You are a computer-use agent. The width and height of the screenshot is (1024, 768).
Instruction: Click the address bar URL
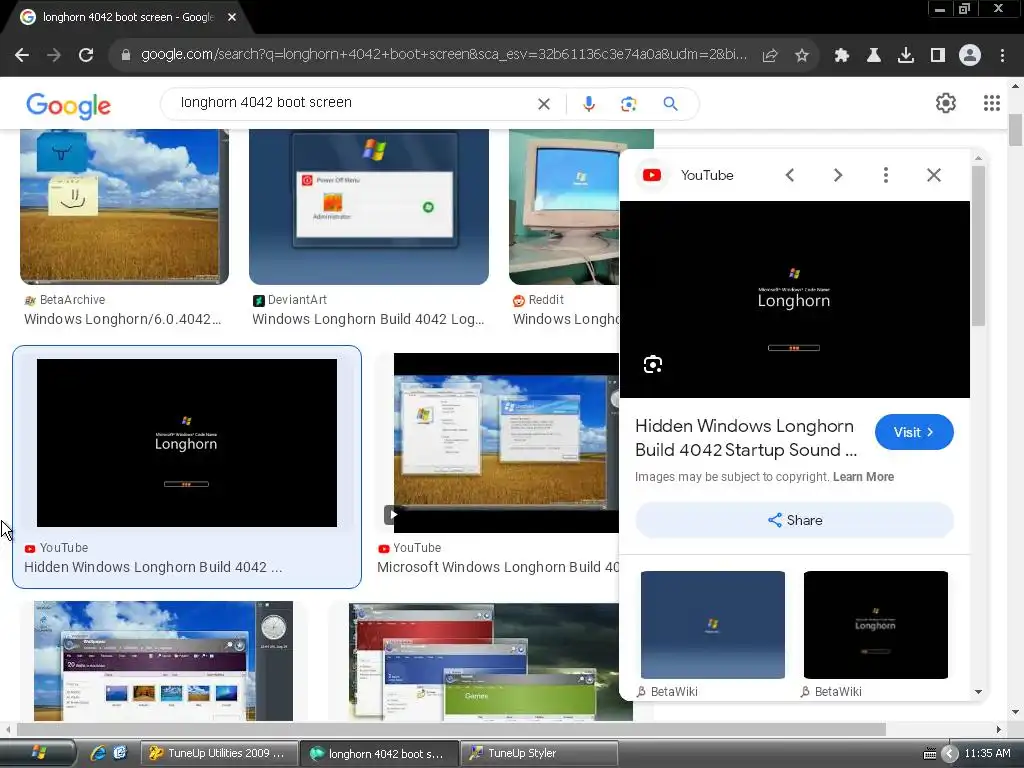[444, 55]
